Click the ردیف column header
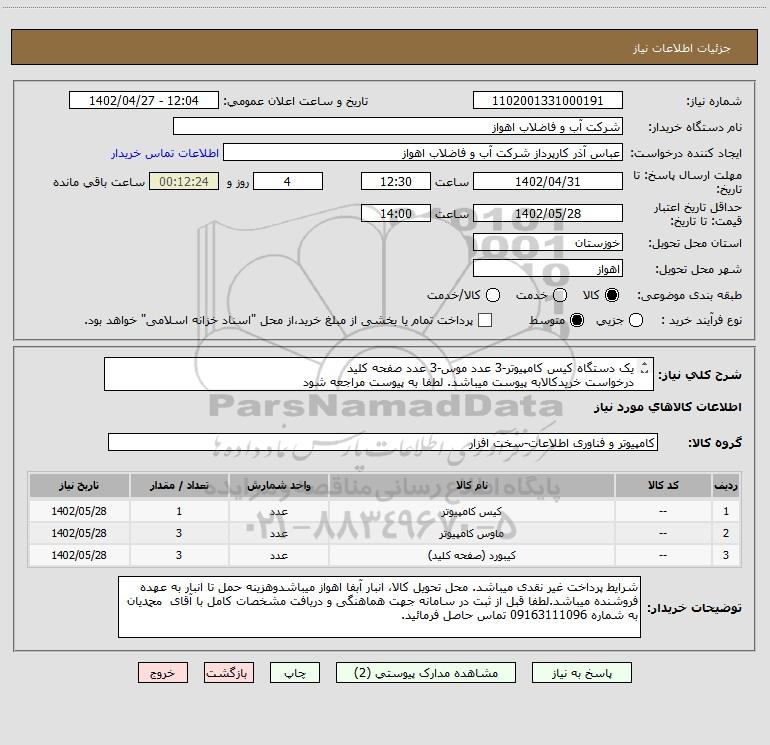The width and height of the screenshot is (770, 745). 726,486
